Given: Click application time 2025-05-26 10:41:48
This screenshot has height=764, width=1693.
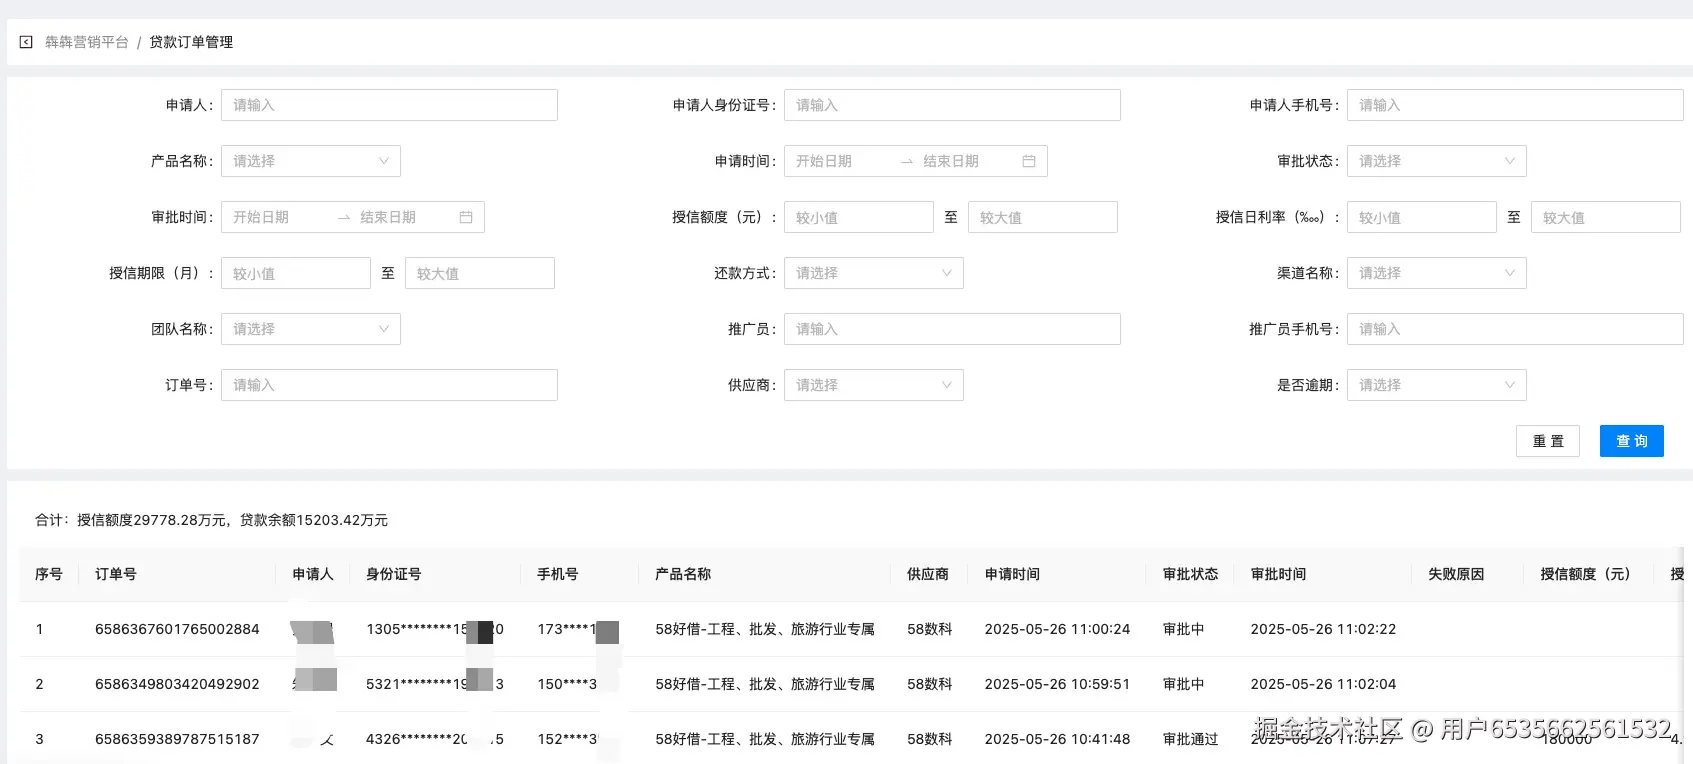Looking at the screenshot, I should 1057,739.
